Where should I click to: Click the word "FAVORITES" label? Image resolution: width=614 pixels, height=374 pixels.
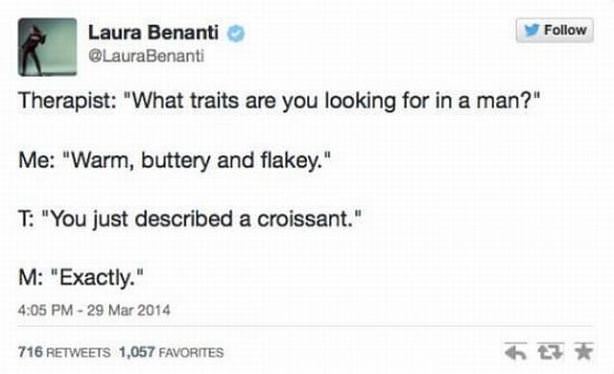191,352
